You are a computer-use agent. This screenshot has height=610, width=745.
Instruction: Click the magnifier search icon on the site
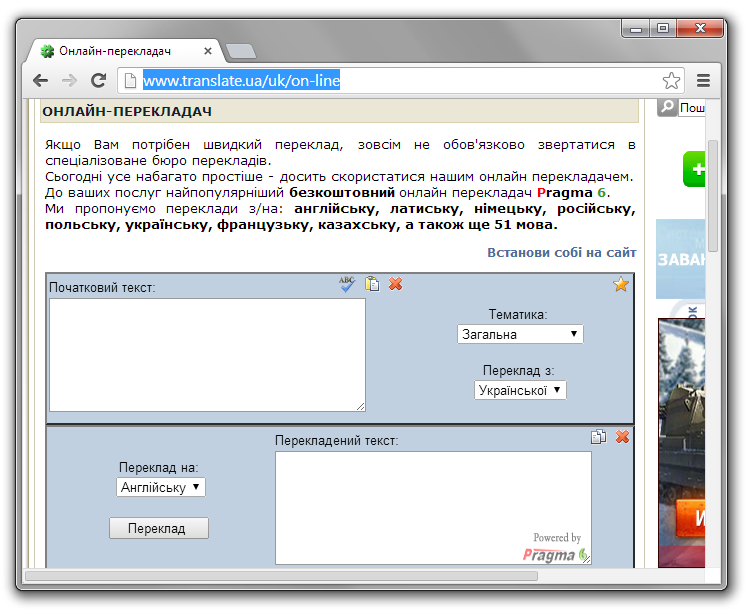point(666,108)
